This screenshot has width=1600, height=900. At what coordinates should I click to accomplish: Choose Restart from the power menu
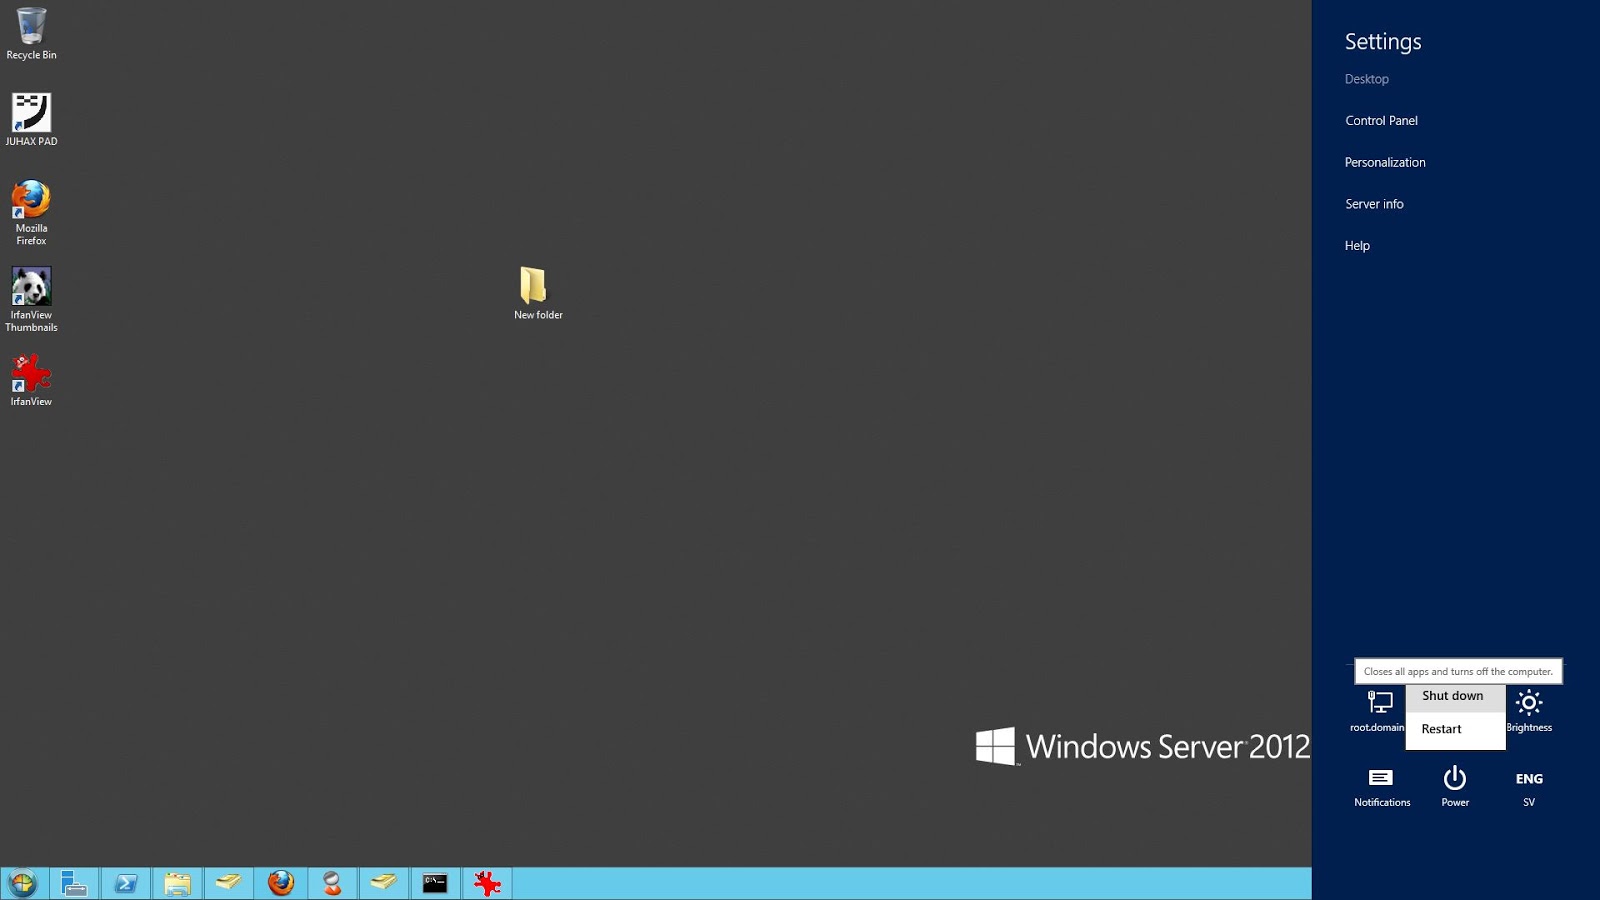(1441, 729)
